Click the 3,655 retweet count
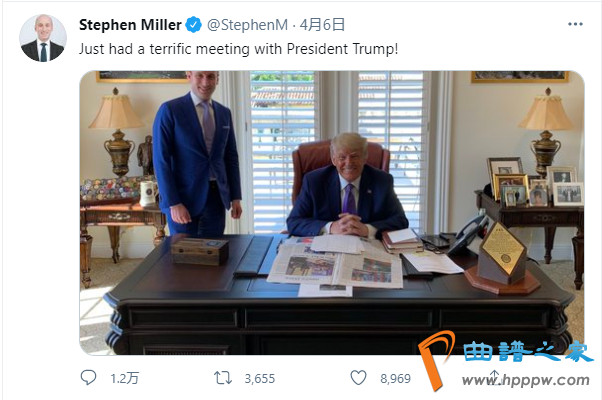 coord(259,378)
